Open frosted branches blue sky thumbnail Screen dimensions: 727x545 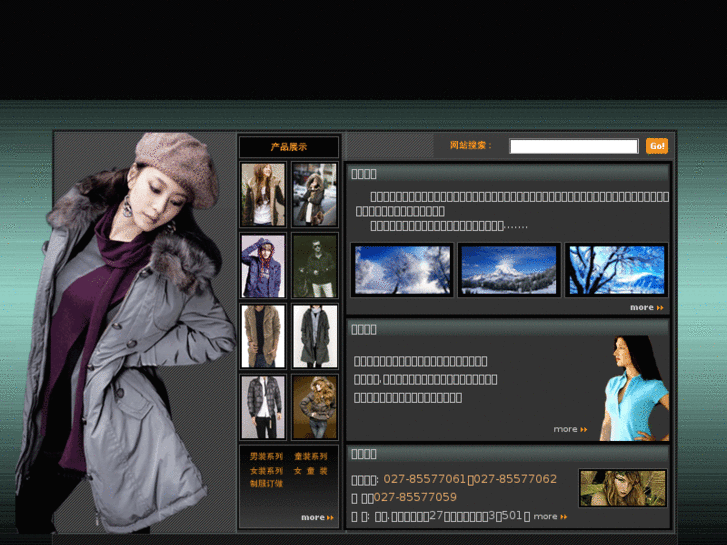tap(617, 270)
